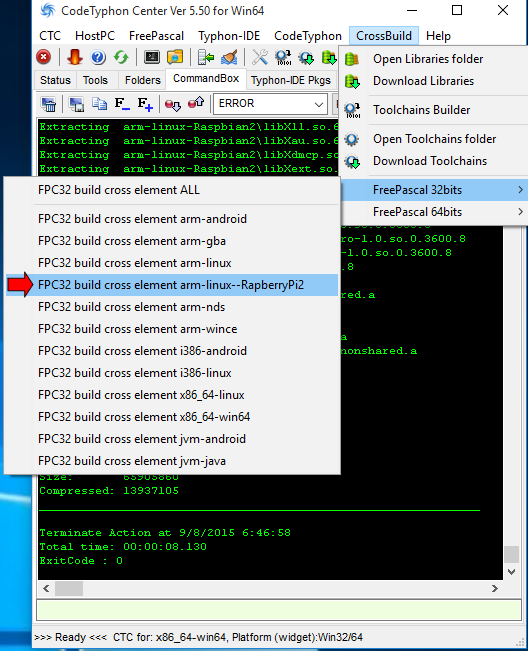Open the Typhon-IDE menu
The height and width of the screenshot is (651, 528).
pyautogui.click(x=229, y=36)
